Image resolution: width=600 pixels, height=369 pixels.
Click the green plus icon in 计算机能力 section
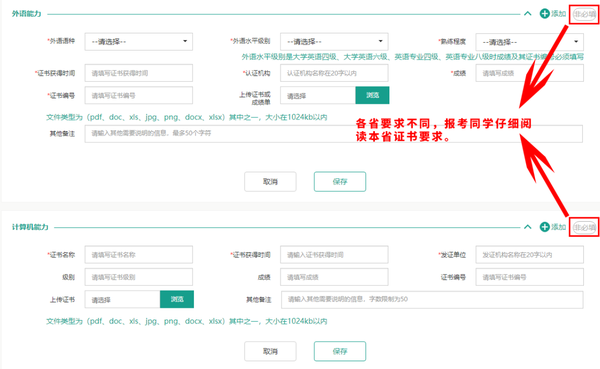[545, 227]
